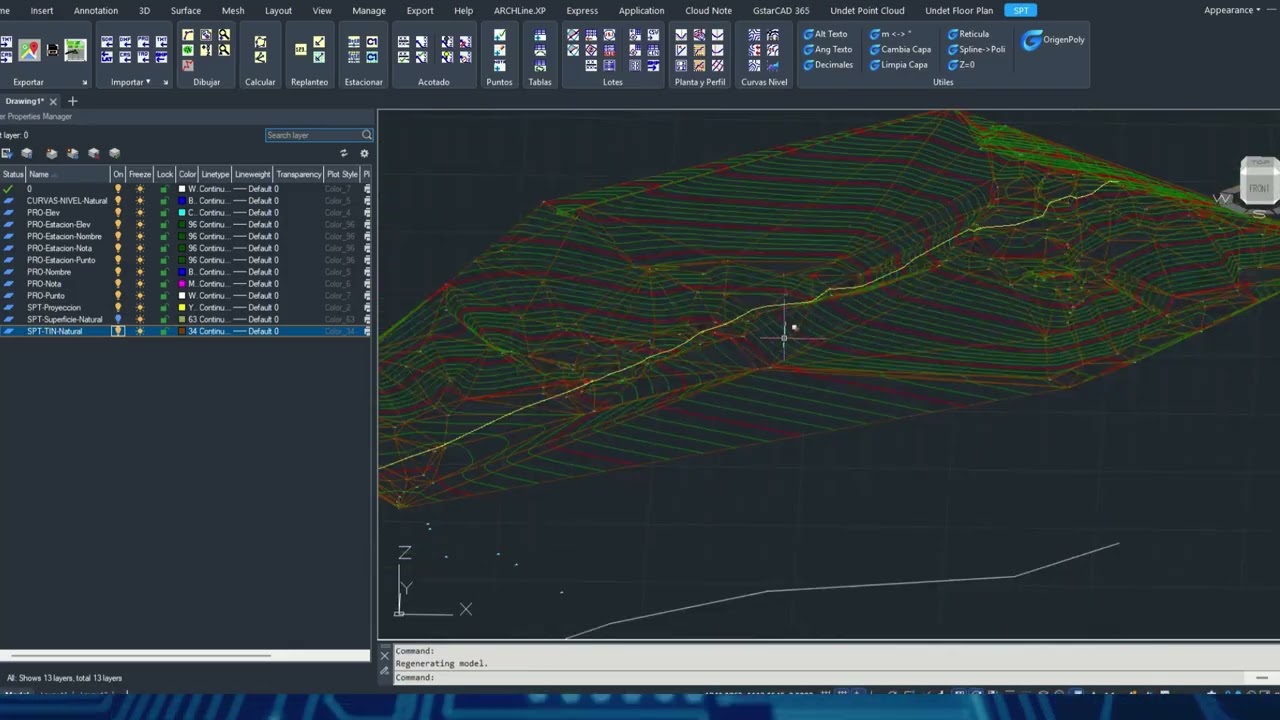Viewport: 1280px width, 720px height.
Task: Click the FRONT face of the view cube
Action: click(1258, 187)
